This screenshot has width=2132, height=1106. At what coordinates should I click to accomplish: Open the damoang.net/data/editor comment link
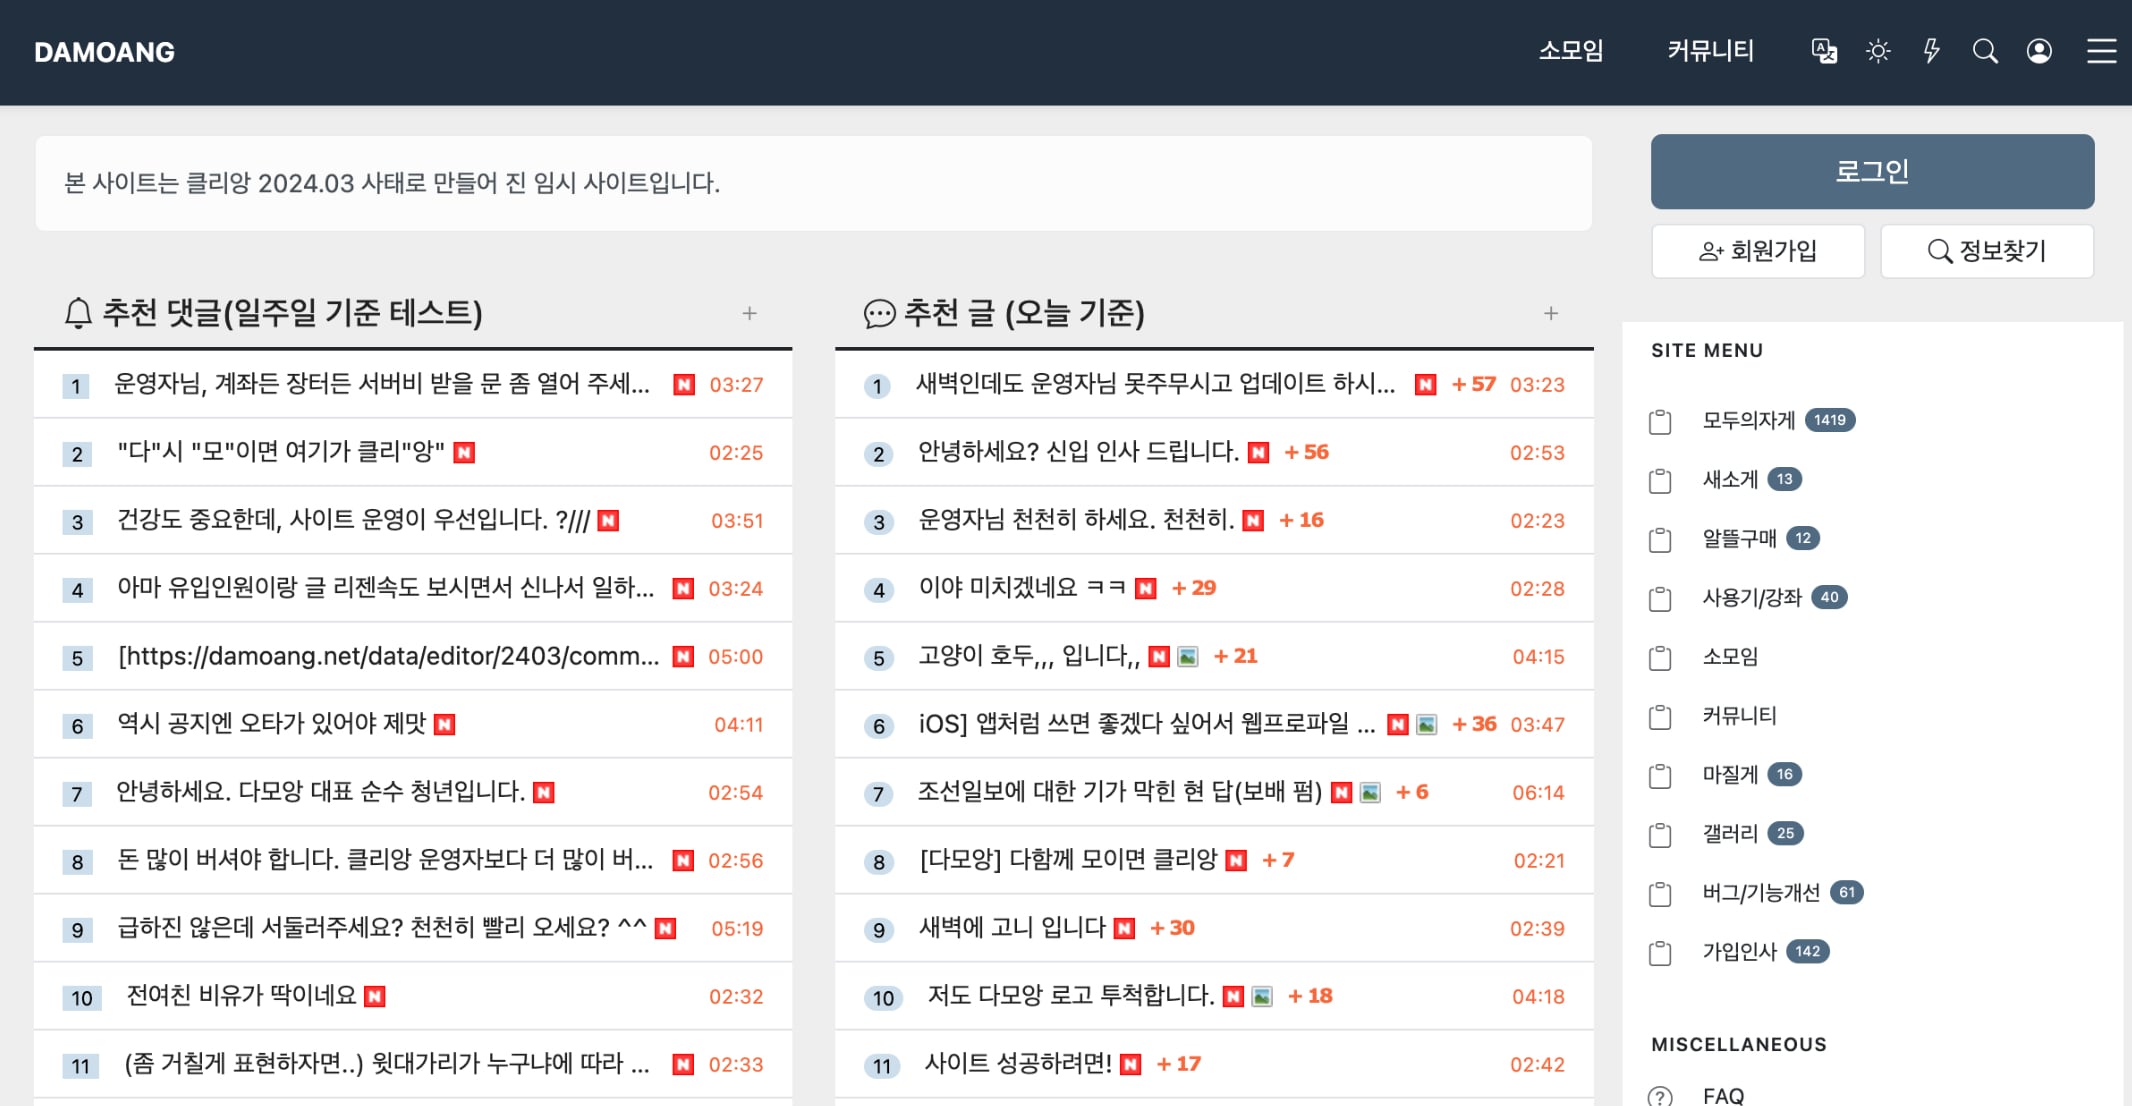[388, 656]
